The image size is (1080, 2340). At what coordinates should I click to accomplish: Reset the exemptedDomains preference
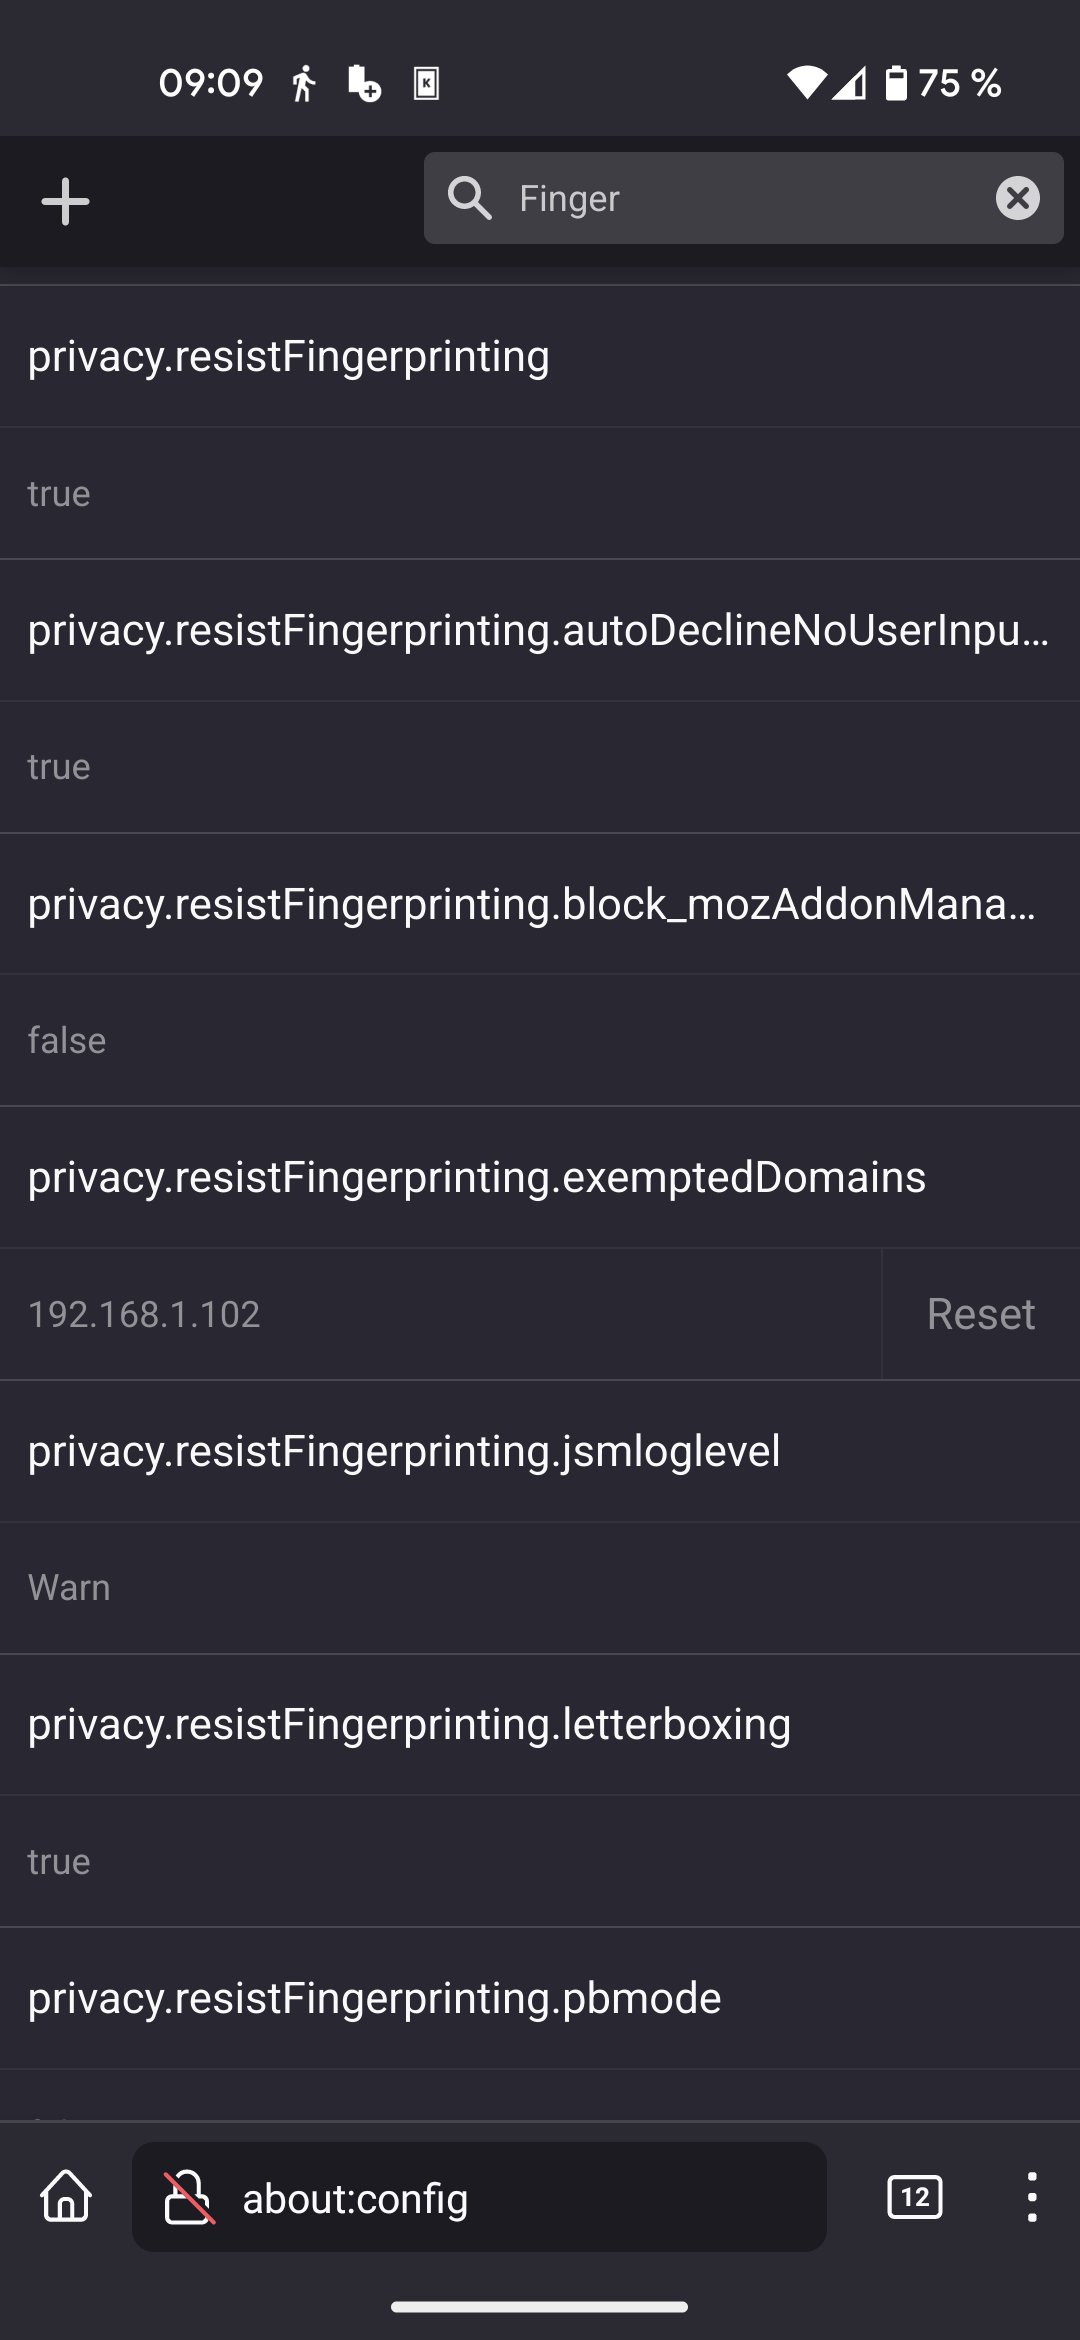coord(980,1314)
